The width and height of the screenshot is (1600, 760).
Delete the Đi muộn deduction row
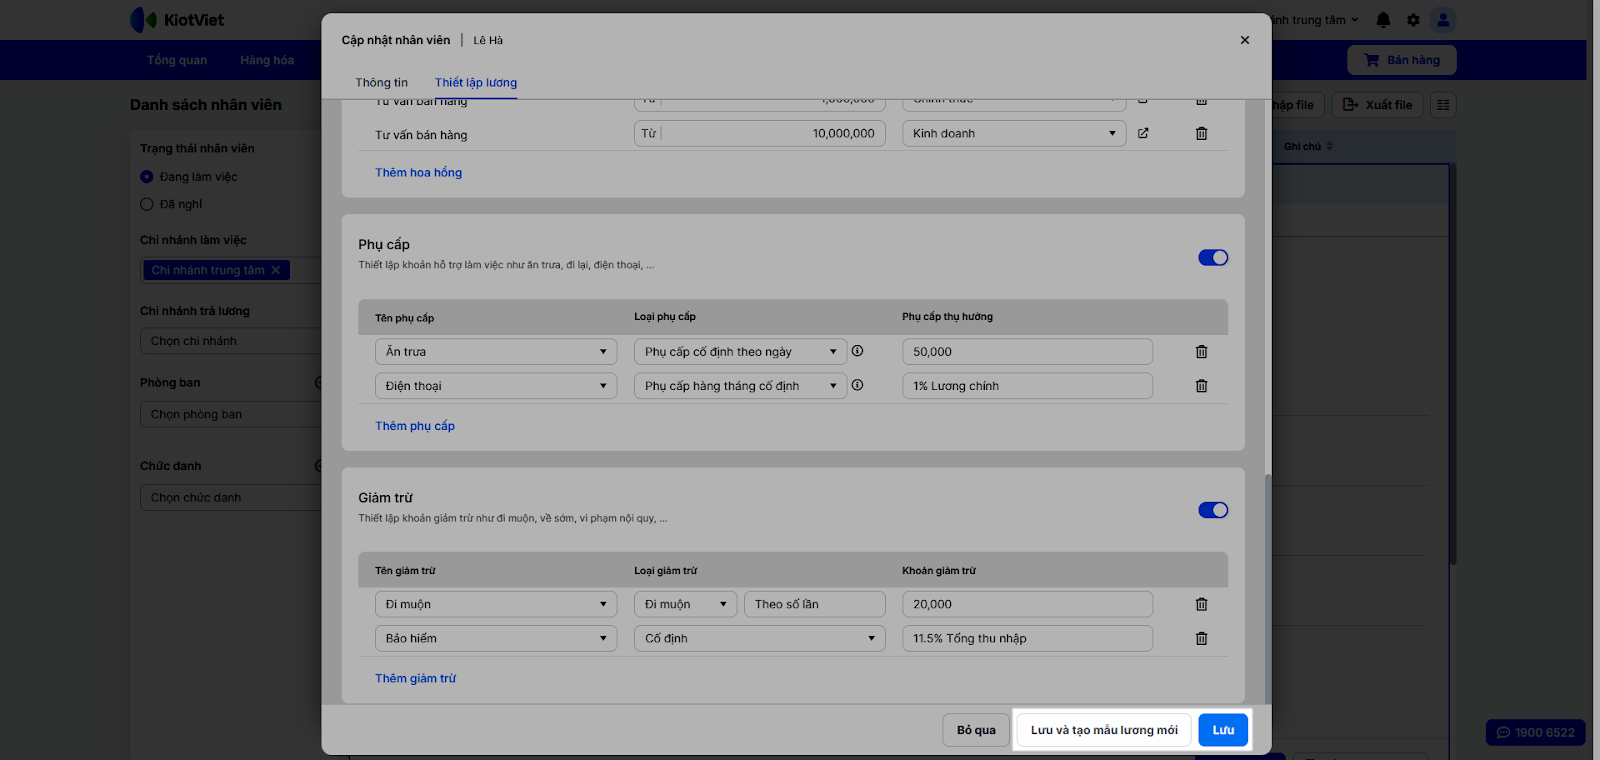point(1201,605)
